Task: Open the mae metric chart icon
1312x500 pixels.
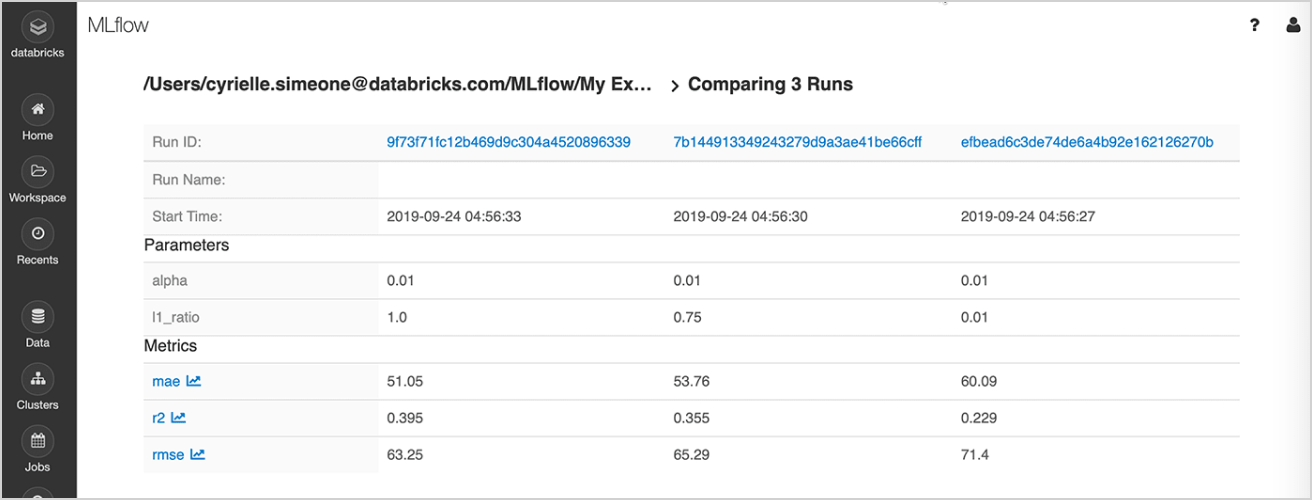Action: 194,381
